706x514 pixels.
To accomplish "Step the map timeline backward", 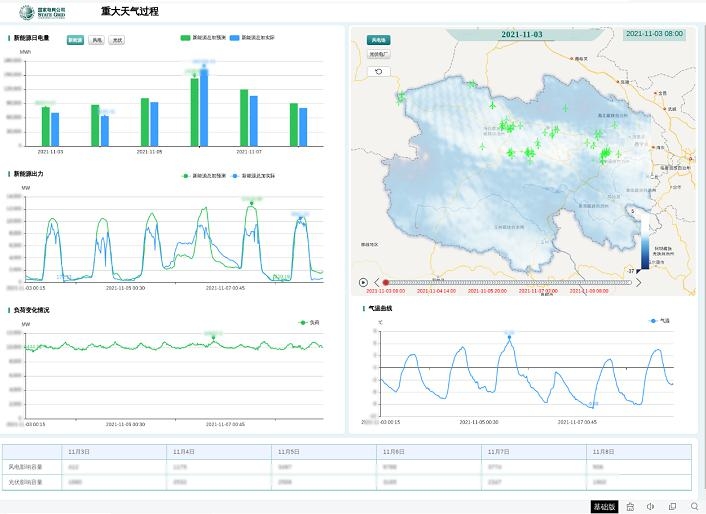I will (377, 282).
